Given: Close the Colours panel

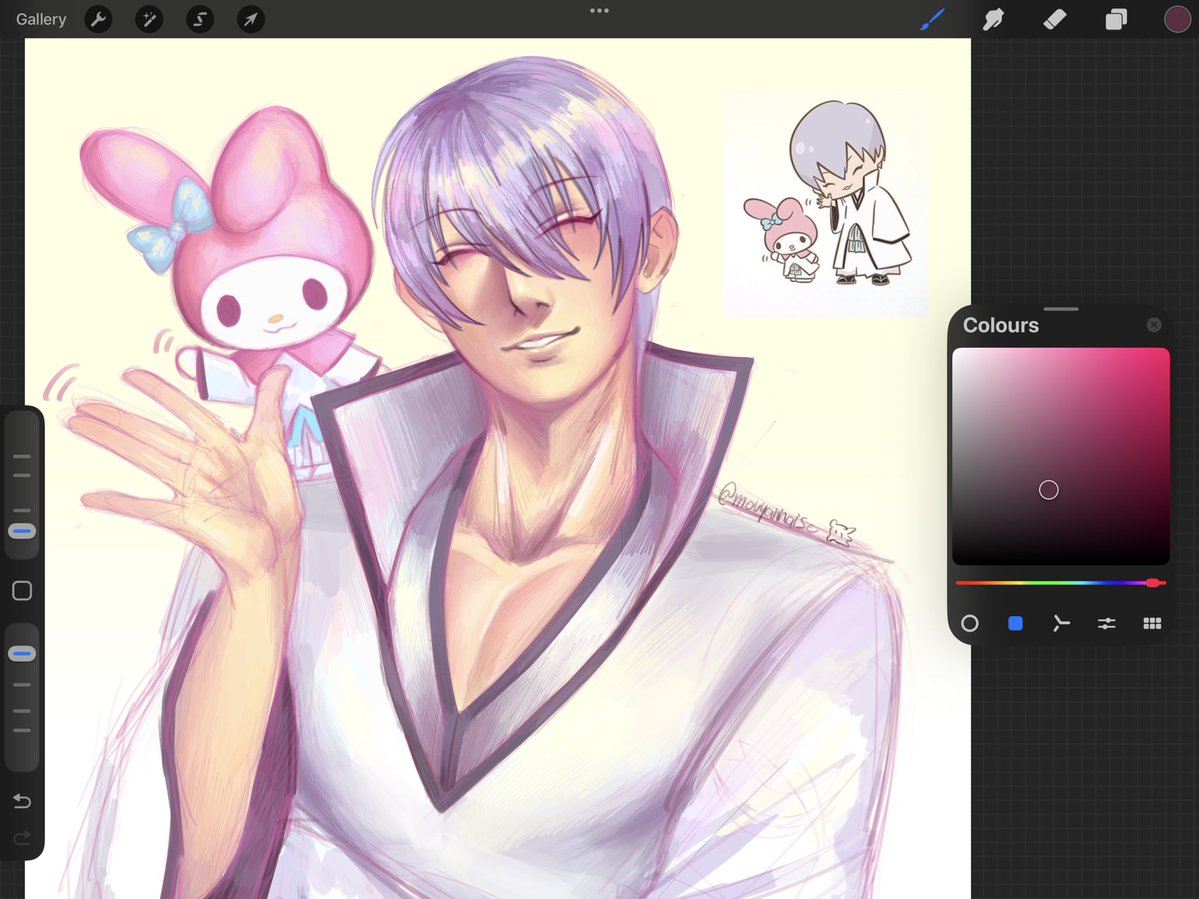Looking at the screenshot, I should (1154, 325).
